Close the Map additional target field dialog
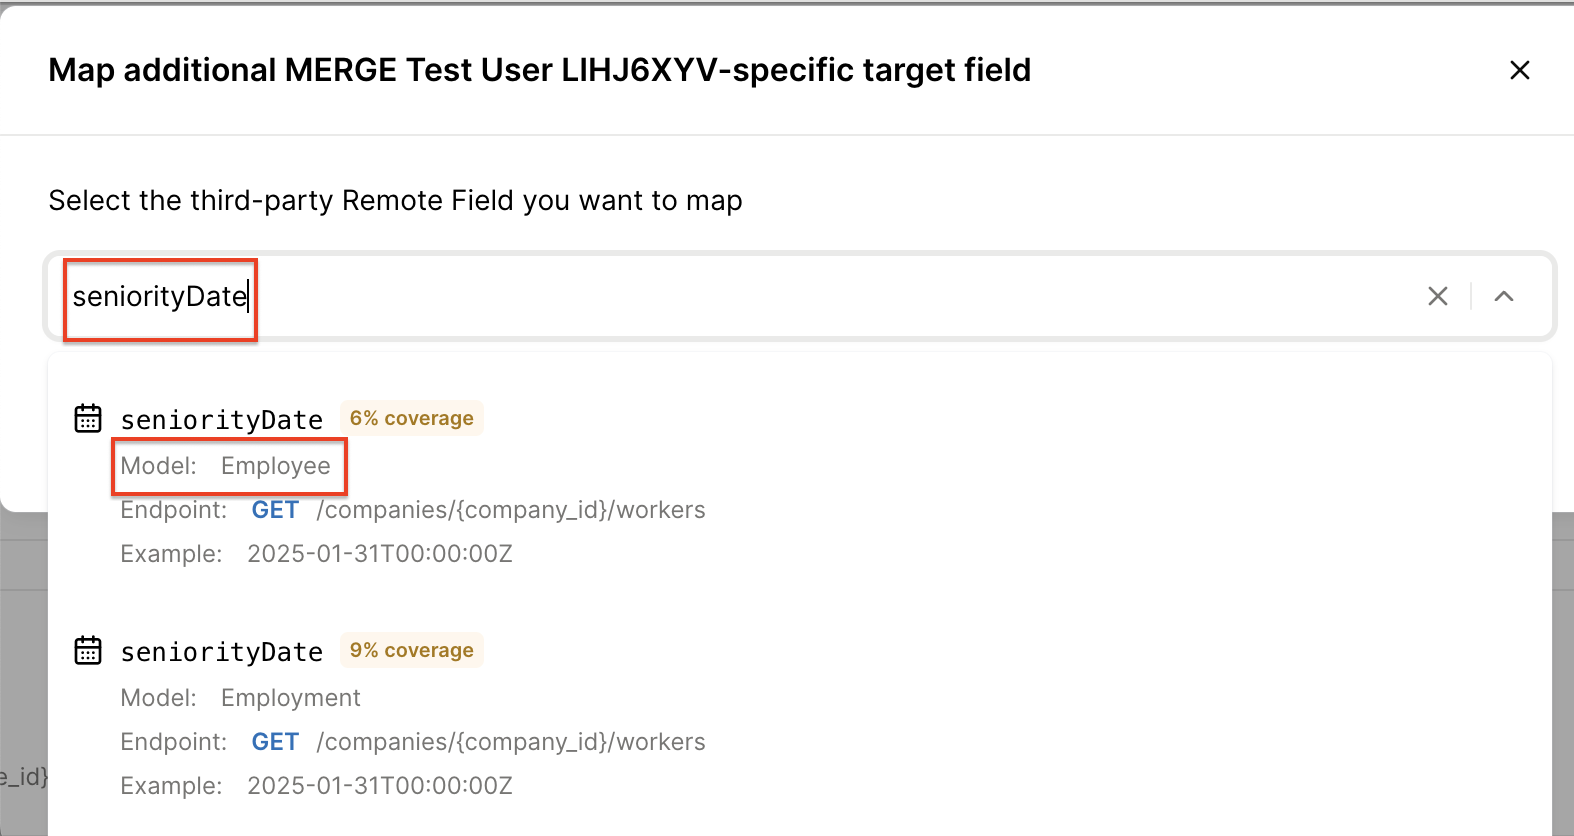 click(1519, 70)
